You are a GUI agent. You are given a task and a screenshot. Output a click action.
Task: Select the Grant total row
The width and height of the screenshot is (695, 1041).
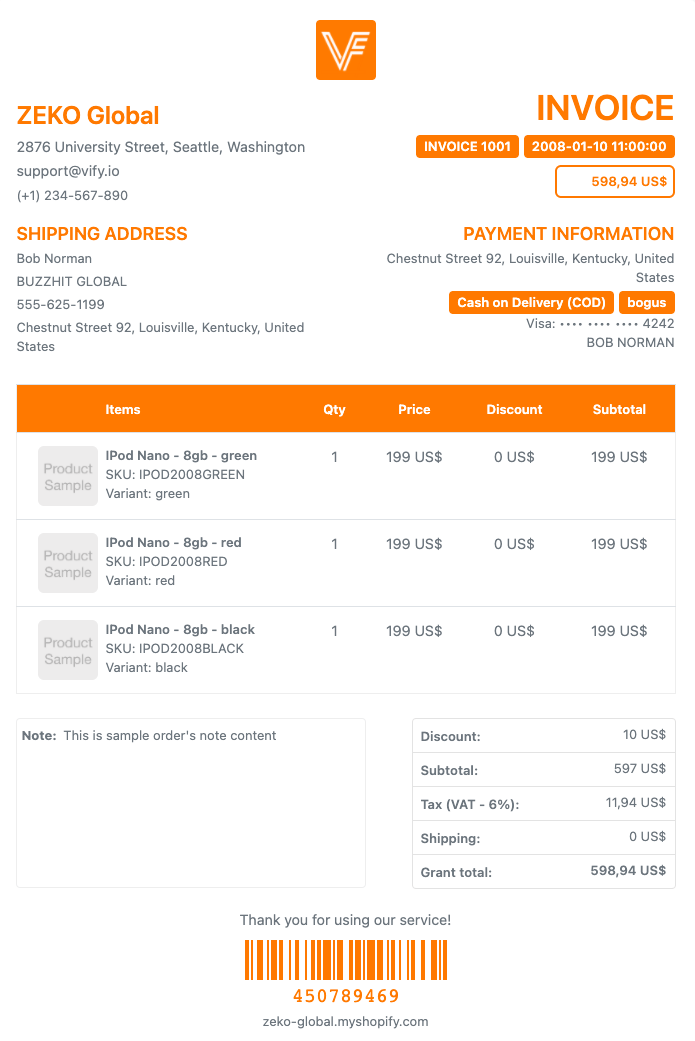pyautogui.click(x=543, y=871)
